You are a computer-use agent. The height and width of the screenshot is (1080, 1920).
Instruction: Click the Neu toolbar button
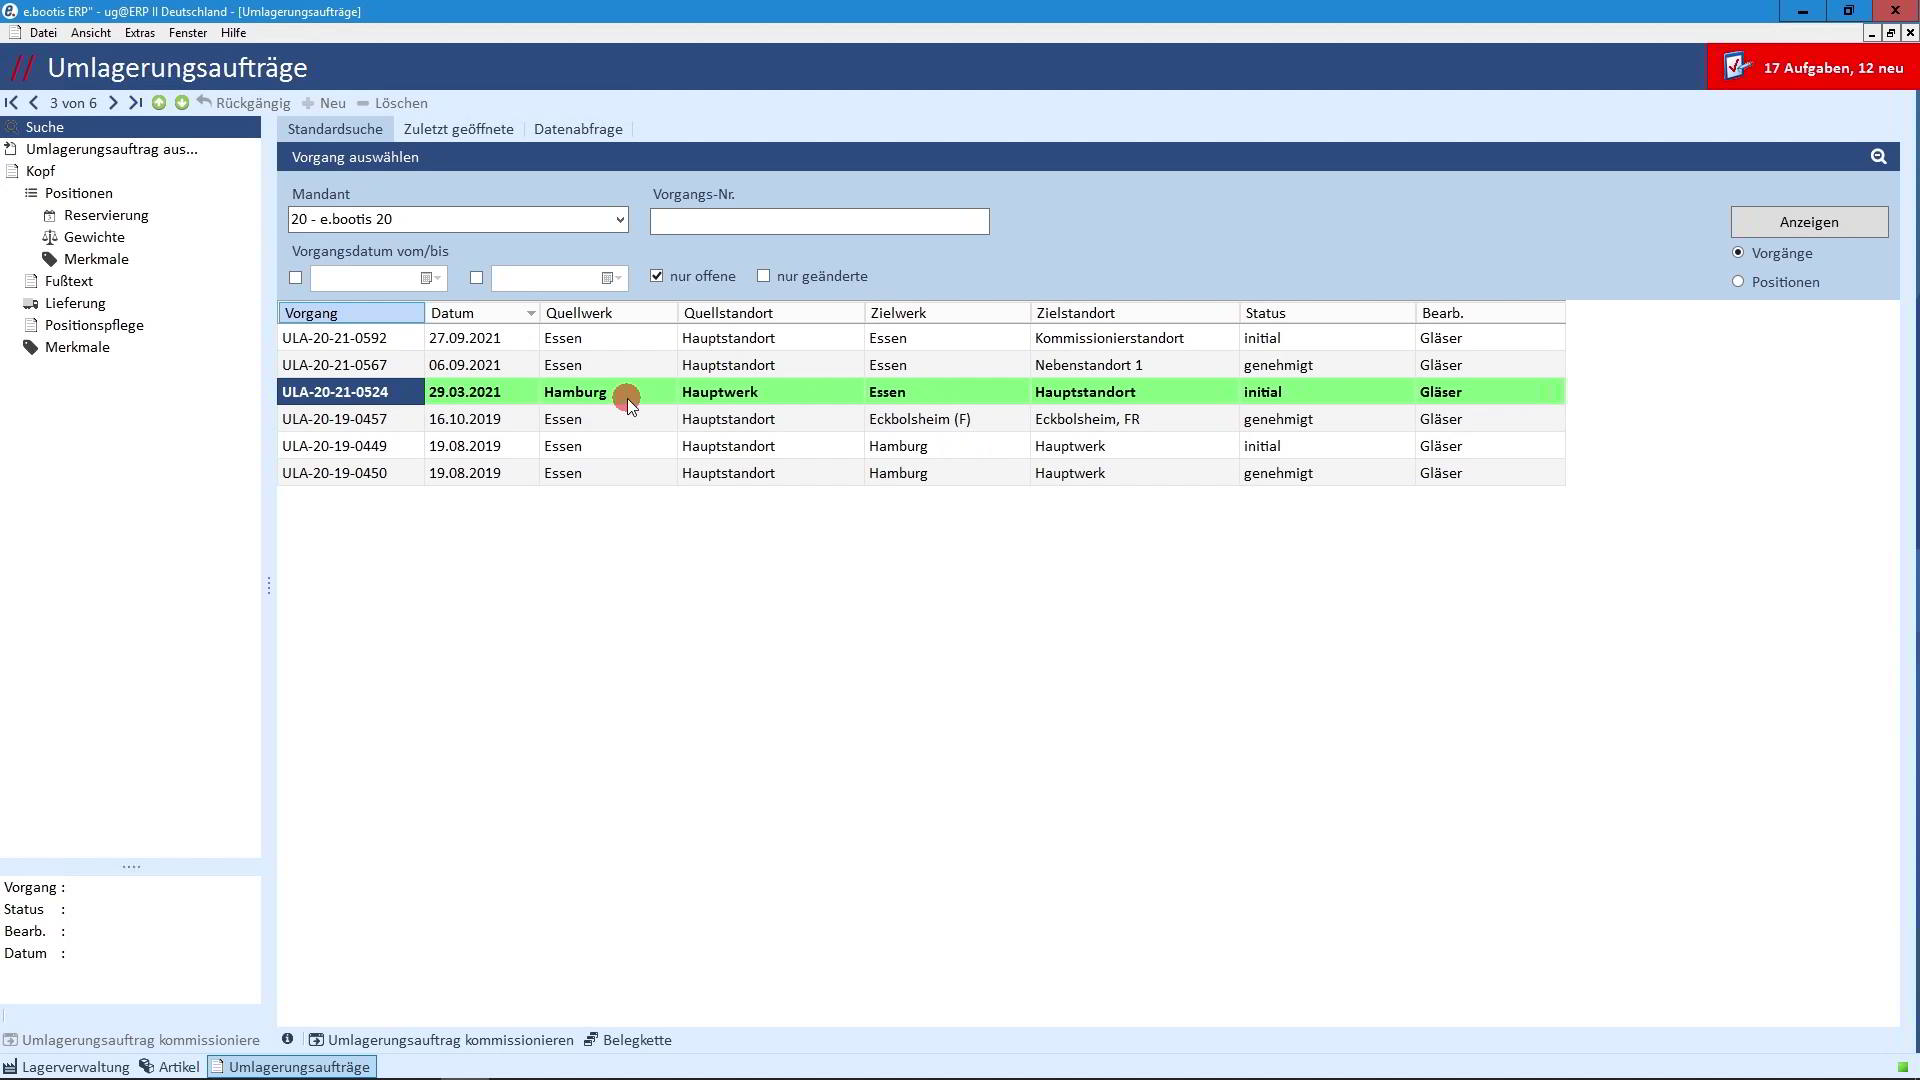click(x=324, y=103)
